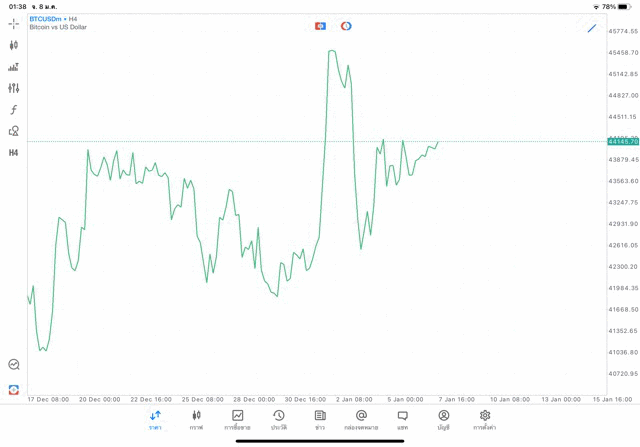This screenshot has height=447, width=640.
Task: Open the trade levels bars icon in sidebar
Action: tap(14, 67)
